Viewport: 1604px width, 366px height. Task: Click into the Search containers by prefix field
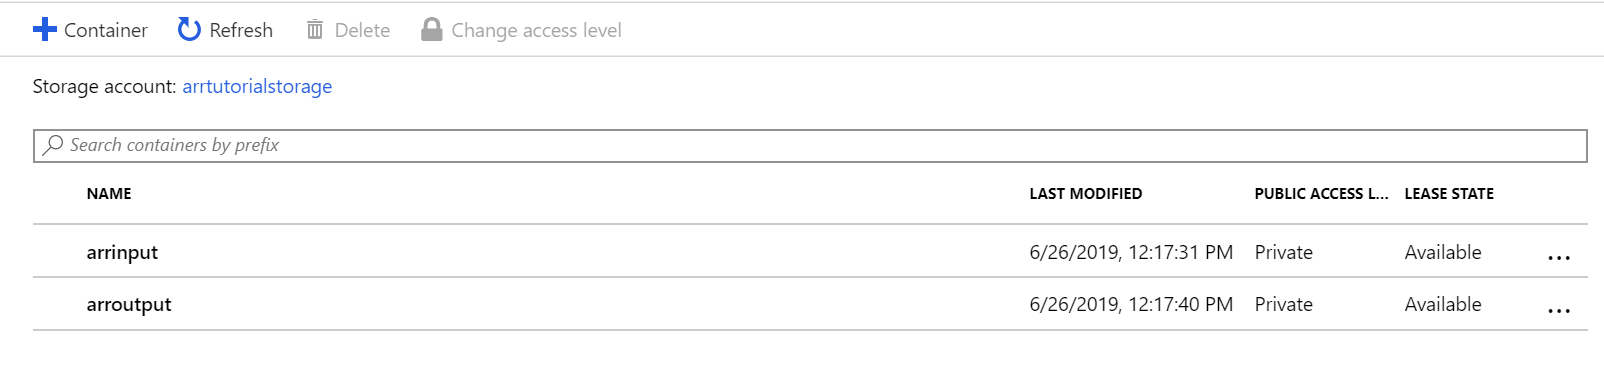tap(810, 145)
